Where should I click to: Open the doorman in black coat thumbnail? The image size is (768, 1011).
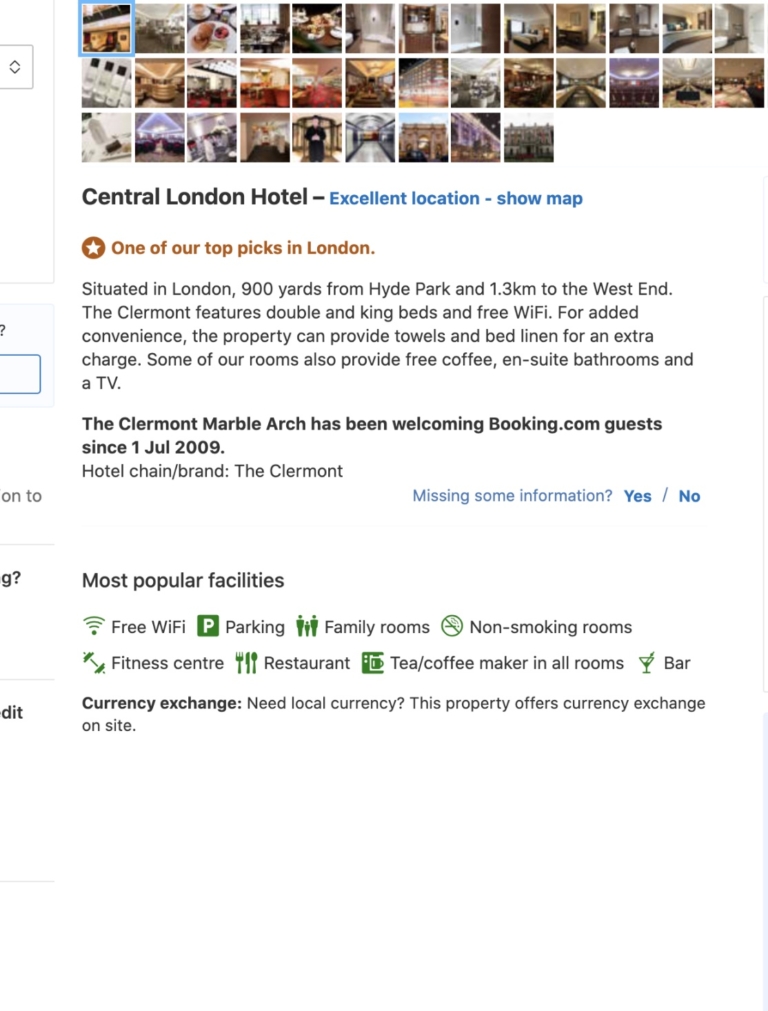pyautogui.click(x=316, y=137)
